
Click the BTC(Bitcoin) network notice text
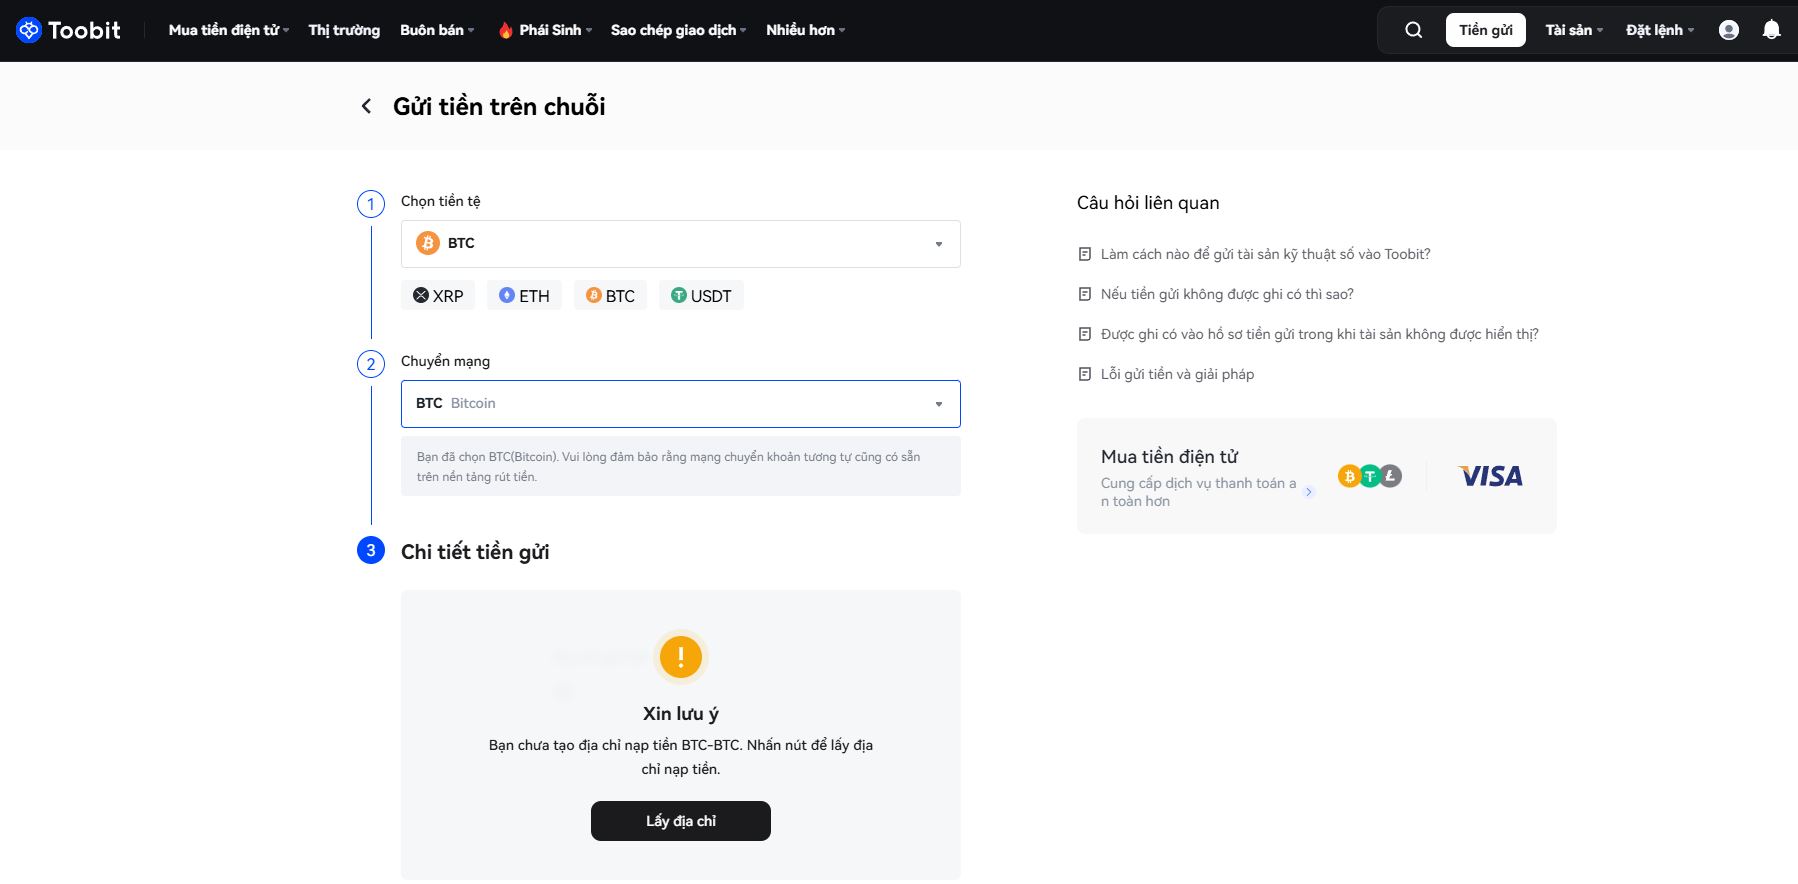coord(669,467)
